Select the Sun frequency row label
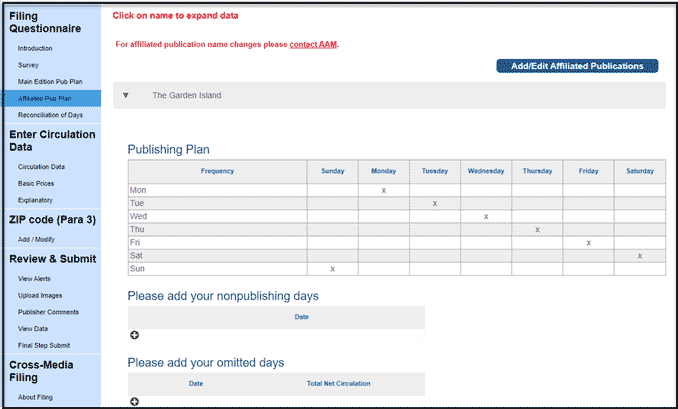This screenshot has height=409, width=678. coord(137,268)
